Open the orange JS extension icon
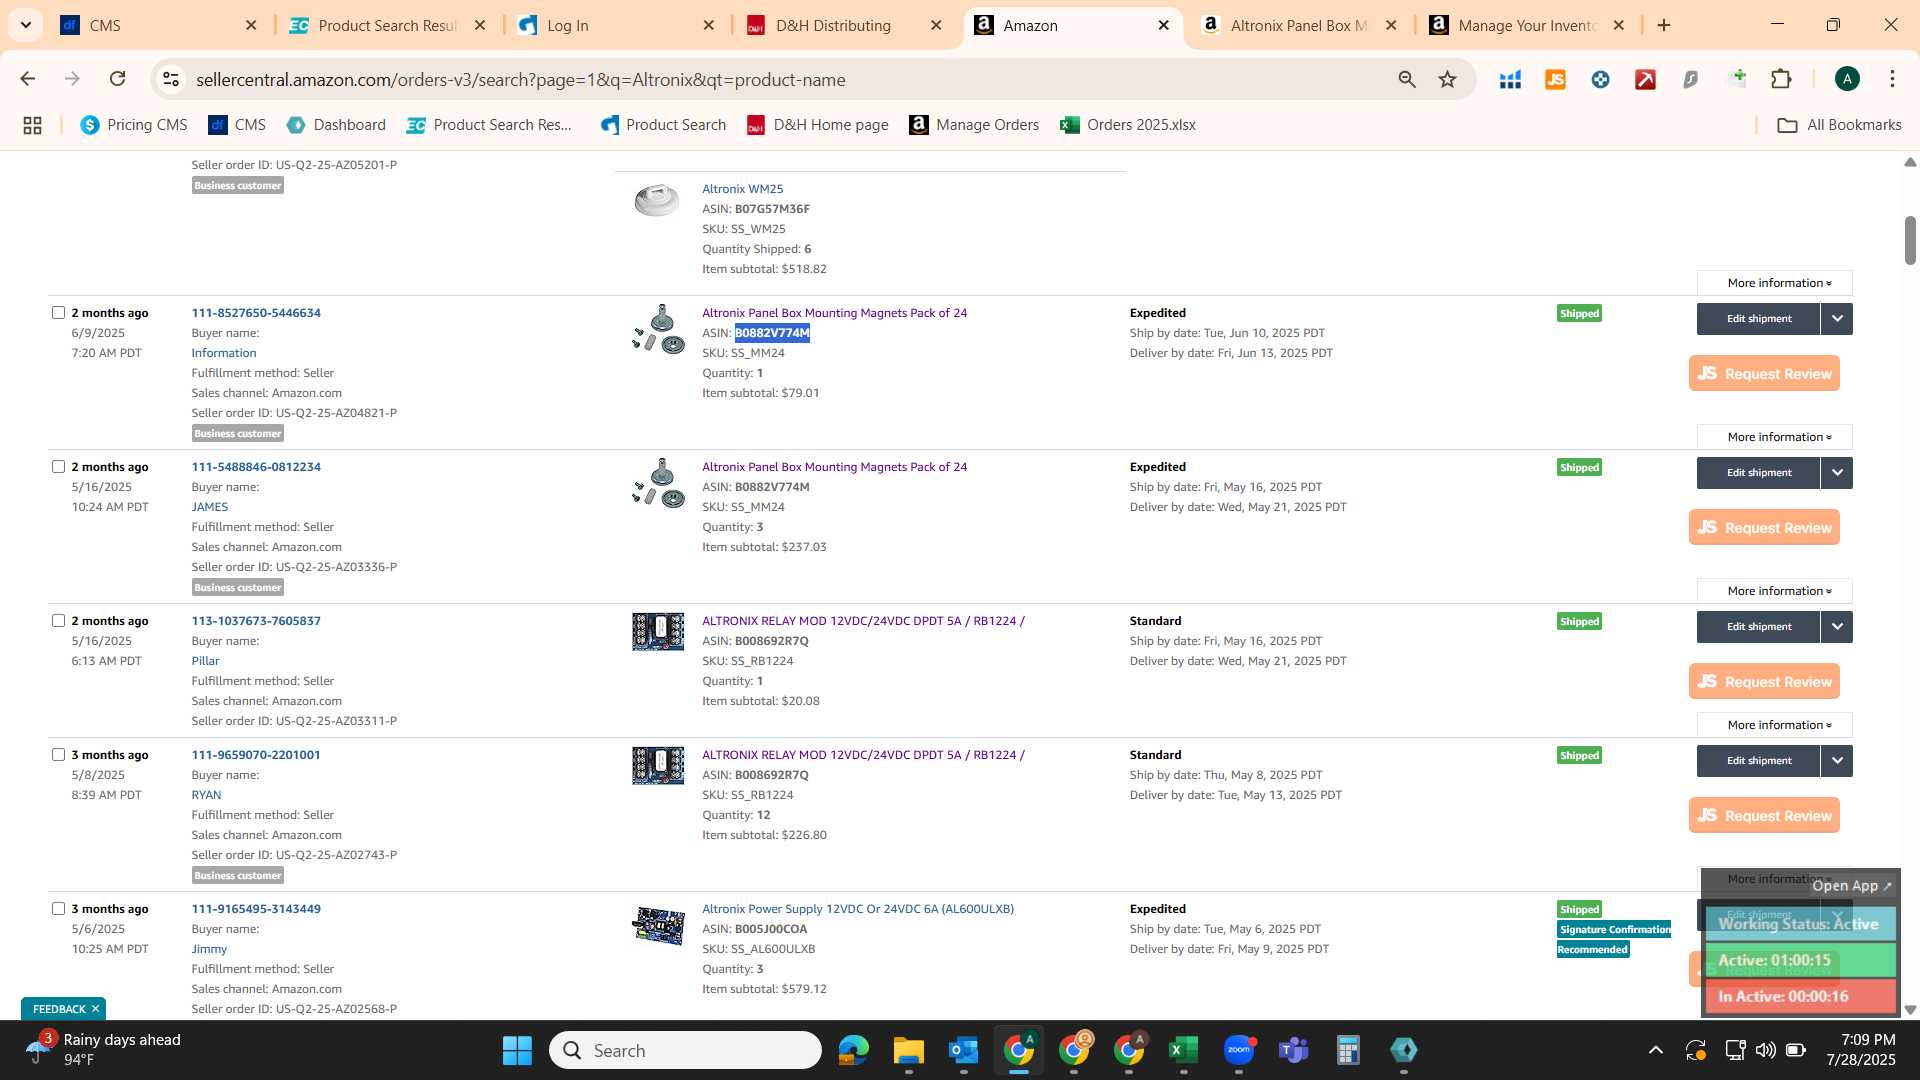Screen dimensions: 1920x1080 (1555, 79)
